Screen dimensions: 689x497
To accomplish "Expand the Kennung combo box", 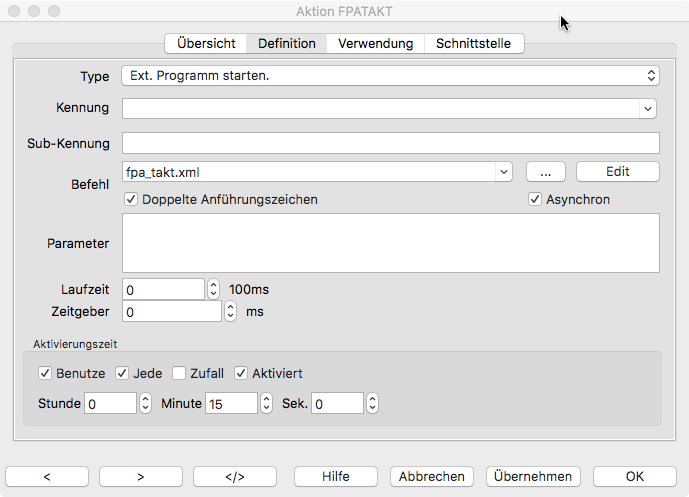I will pyautogui.click(x=647, y=108).
